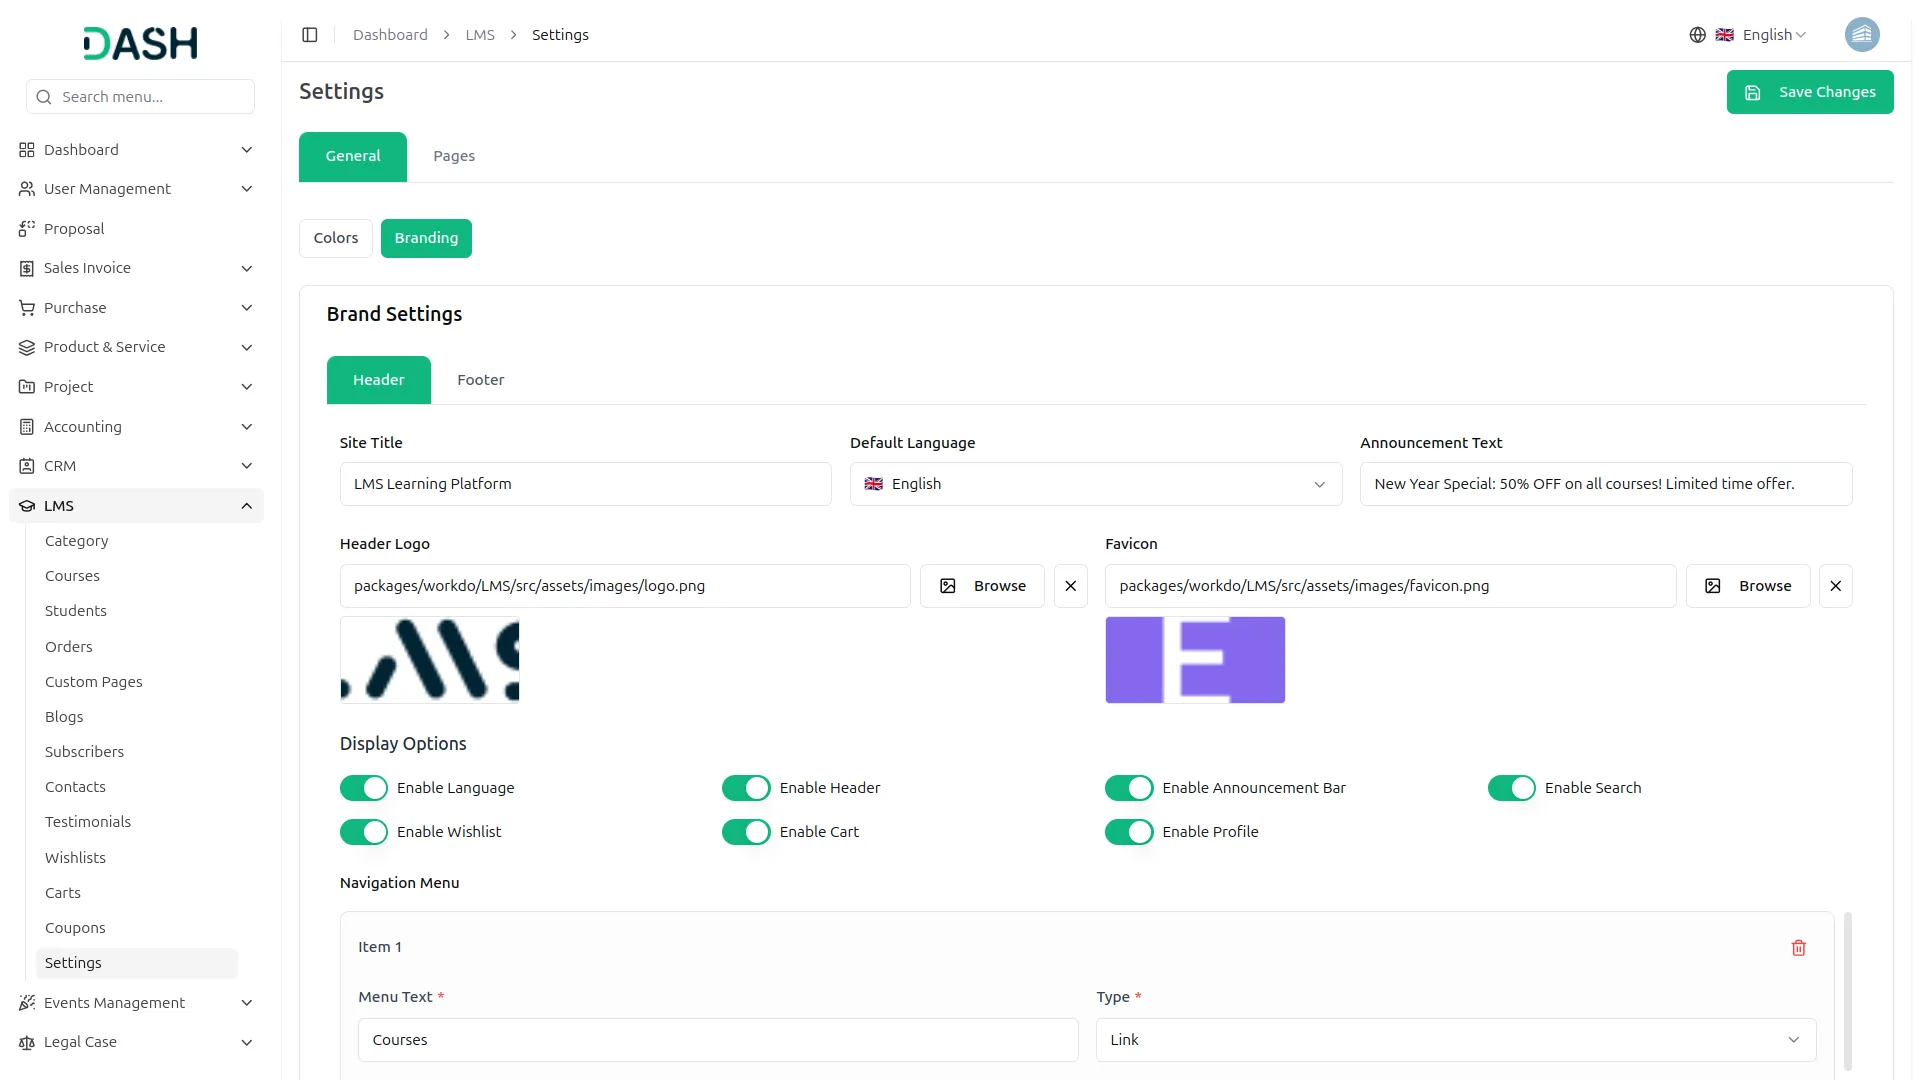Click the search magnifier icon
1920x1080 pixels.
coord(44,97)
